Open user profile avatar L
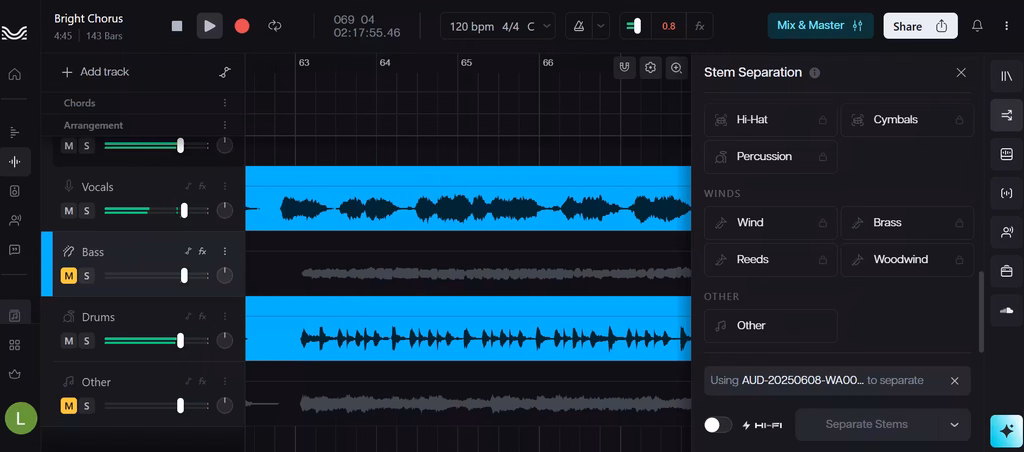 [x=21, y=419]
